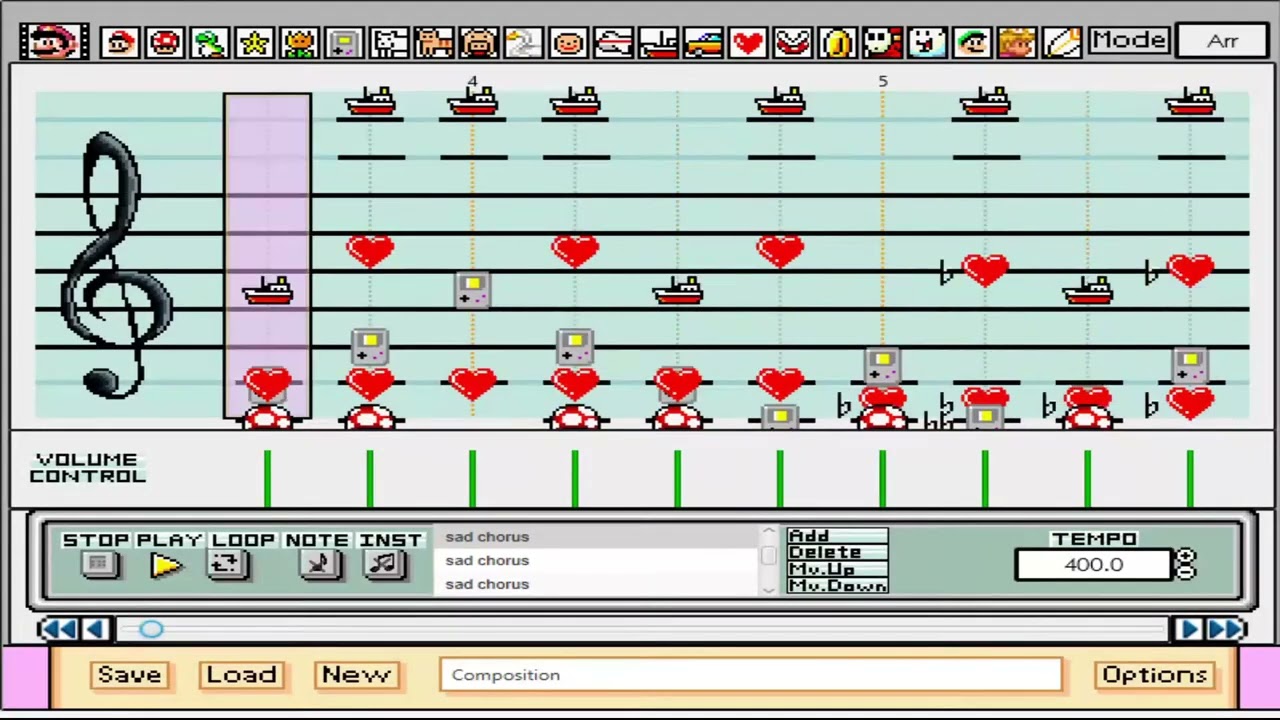The width and height of the screenshot is (1280, 720).
Task: Click the Mode button
Action: [x=1128, y=40]
